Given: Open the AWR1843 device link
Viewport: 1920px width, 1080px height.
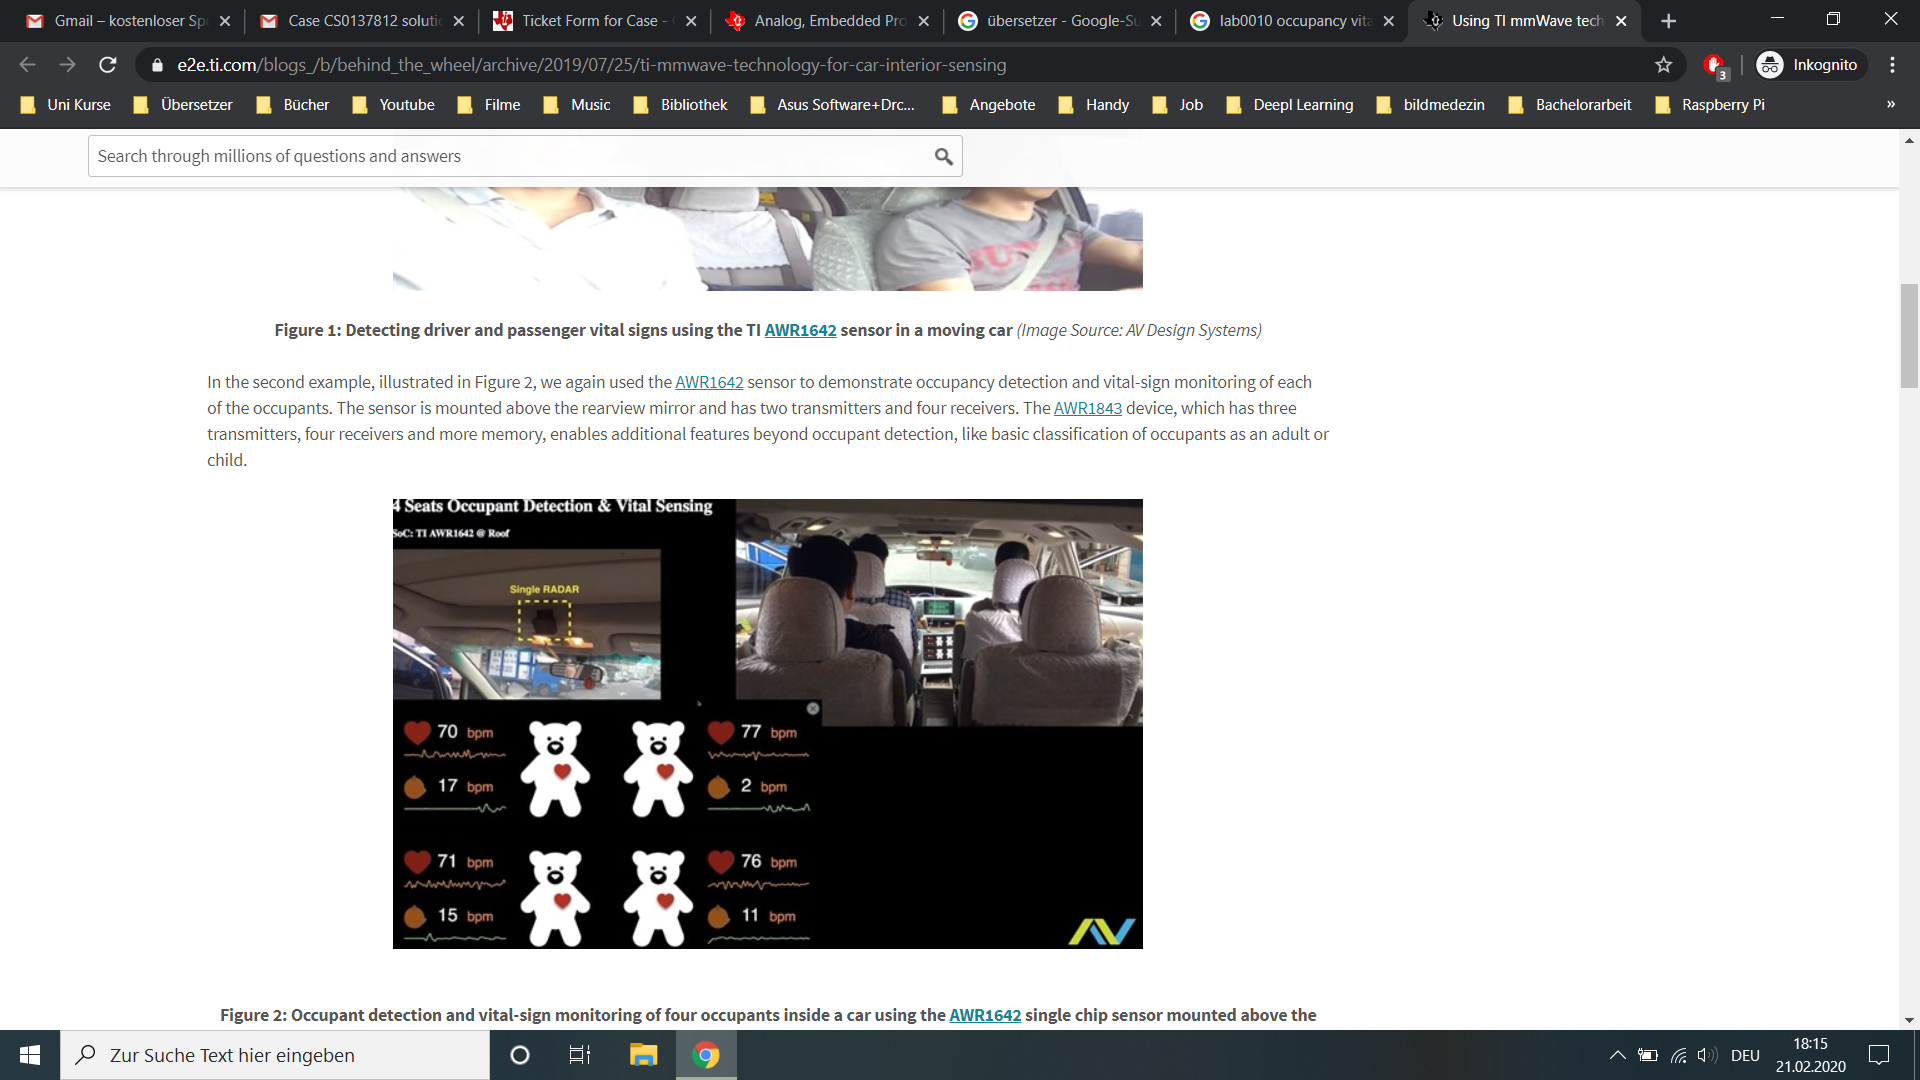Looking at the screenshot, I should pyautogui.click(x=1087, y=408).
